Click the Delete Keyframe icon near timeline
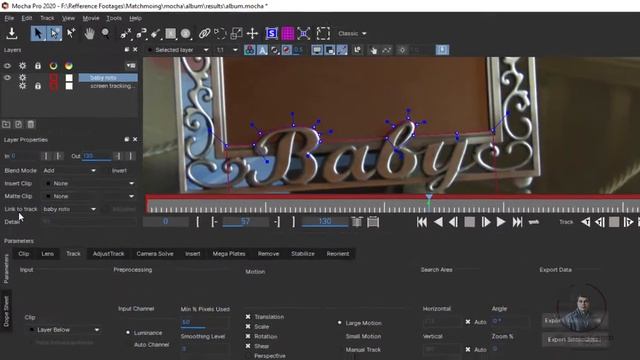This screenshot has width=640, height=360. pos(357,222)
